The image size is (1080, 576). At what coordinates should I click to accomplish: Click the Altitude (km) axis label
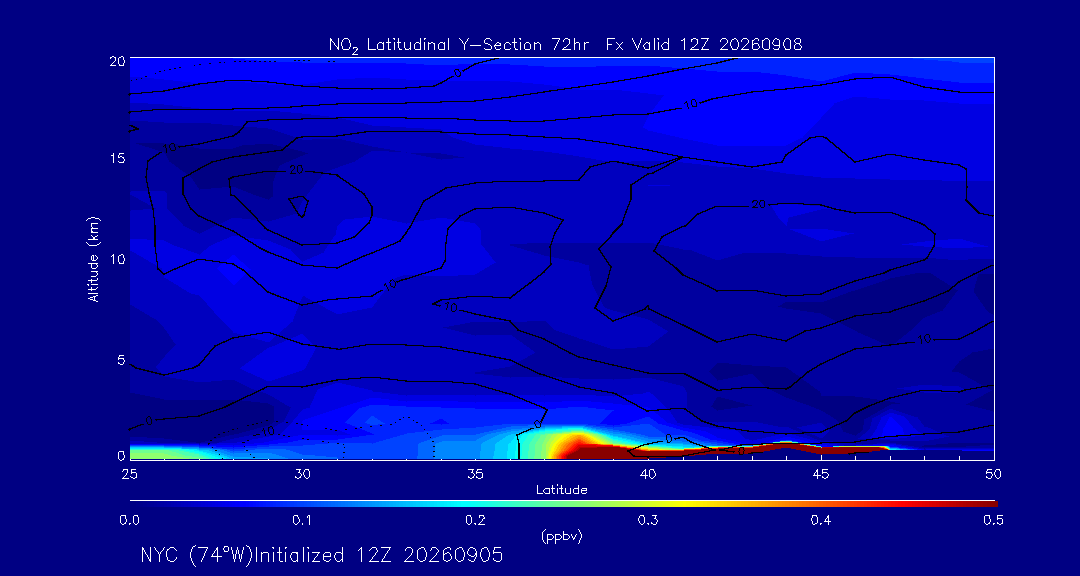pyautogui.click(x=94, y=259)
